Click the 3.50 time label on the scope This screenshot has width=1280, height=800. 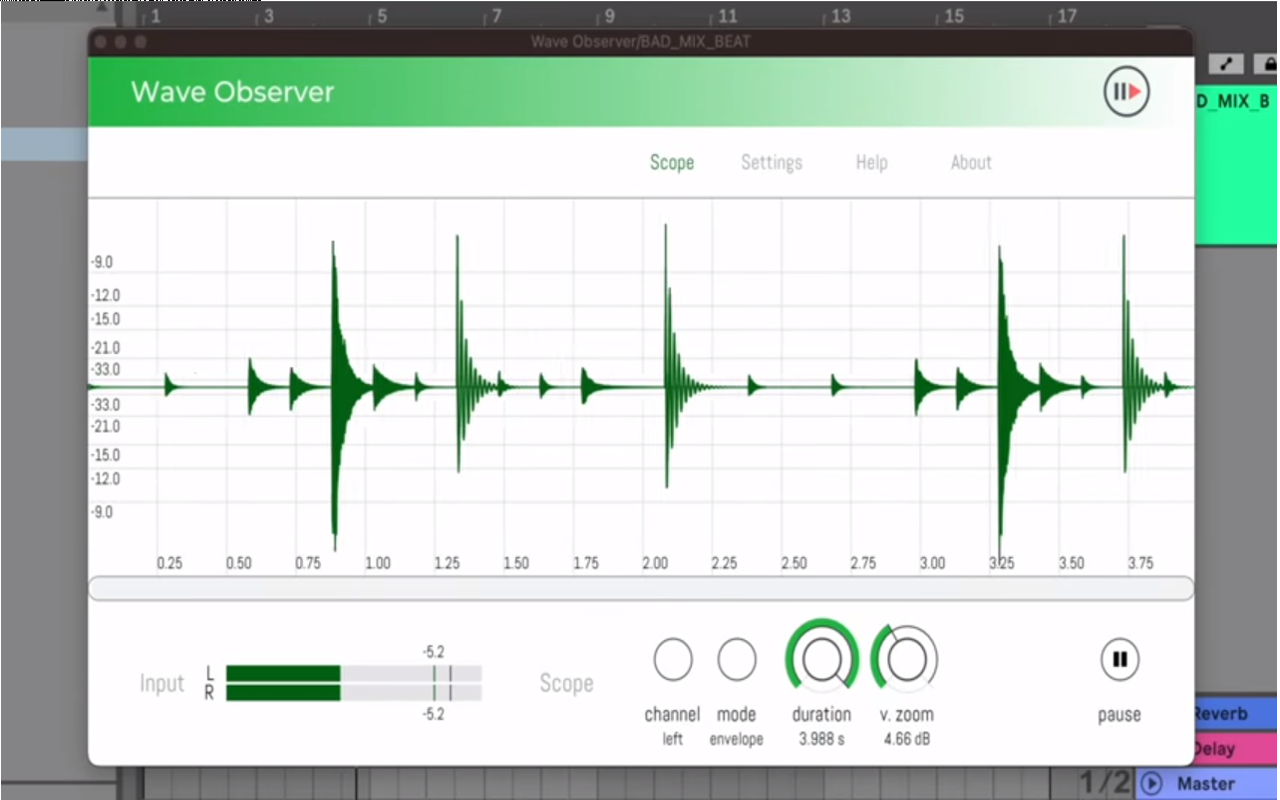1071,563
